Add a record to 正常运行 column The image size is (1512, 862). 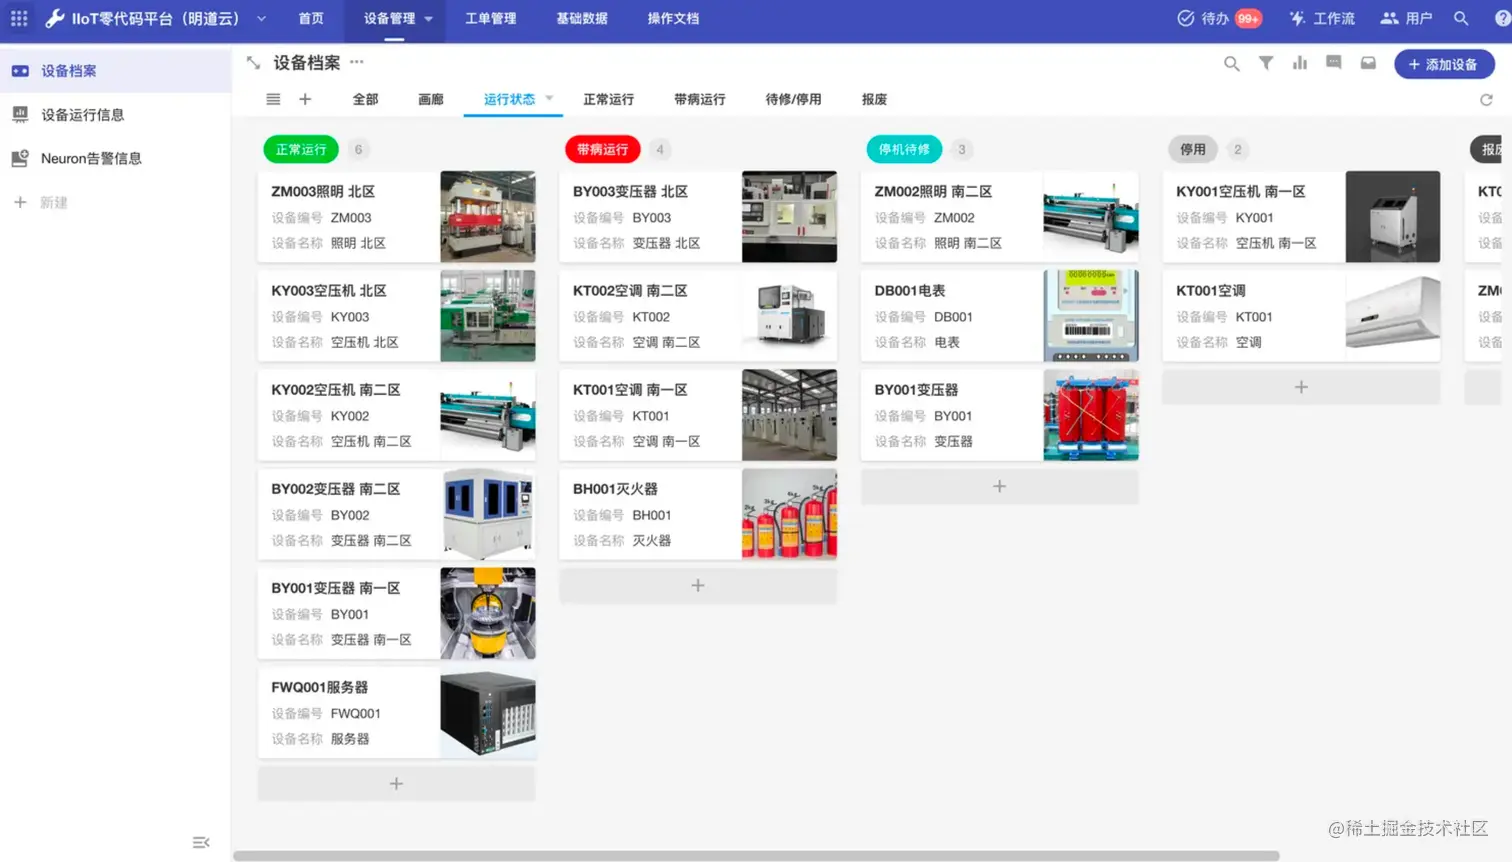[x=396, y=784]
